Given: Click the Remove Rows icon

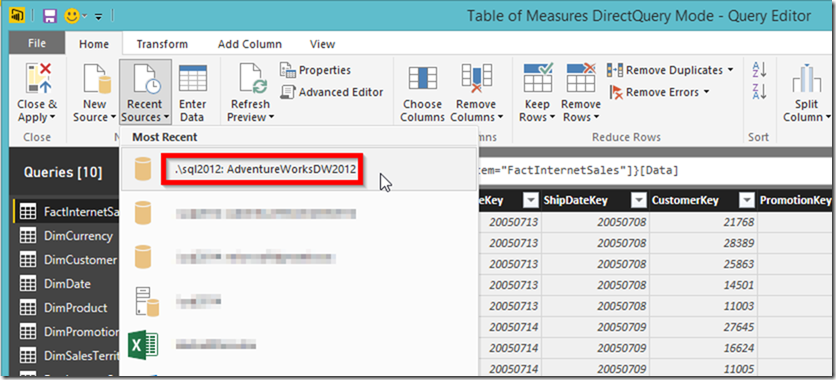Looking at the screenshot, I should (x=581, y=78).
